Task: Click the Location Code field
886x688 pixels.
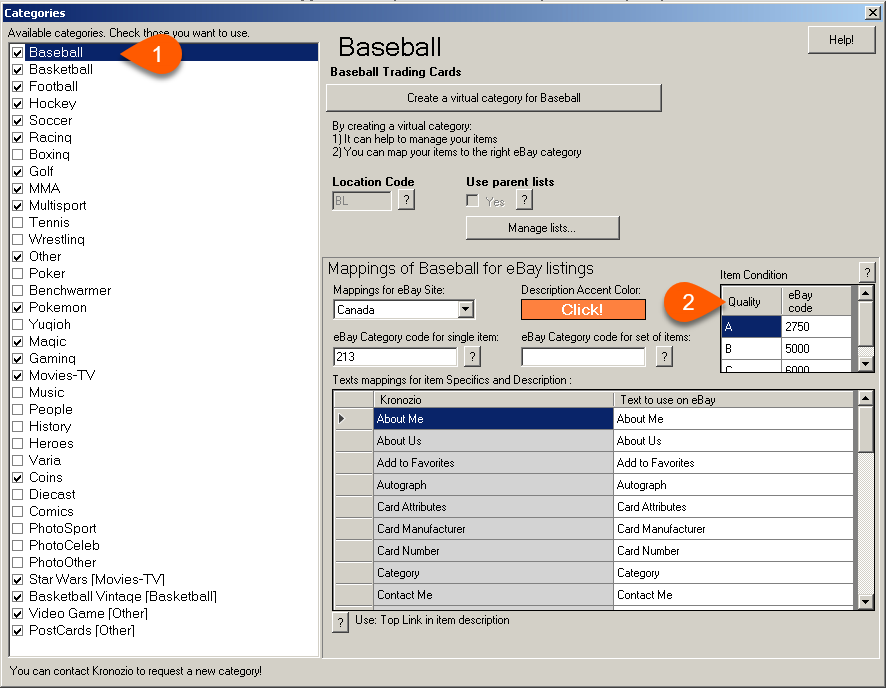Action: (x=362, y=201)
